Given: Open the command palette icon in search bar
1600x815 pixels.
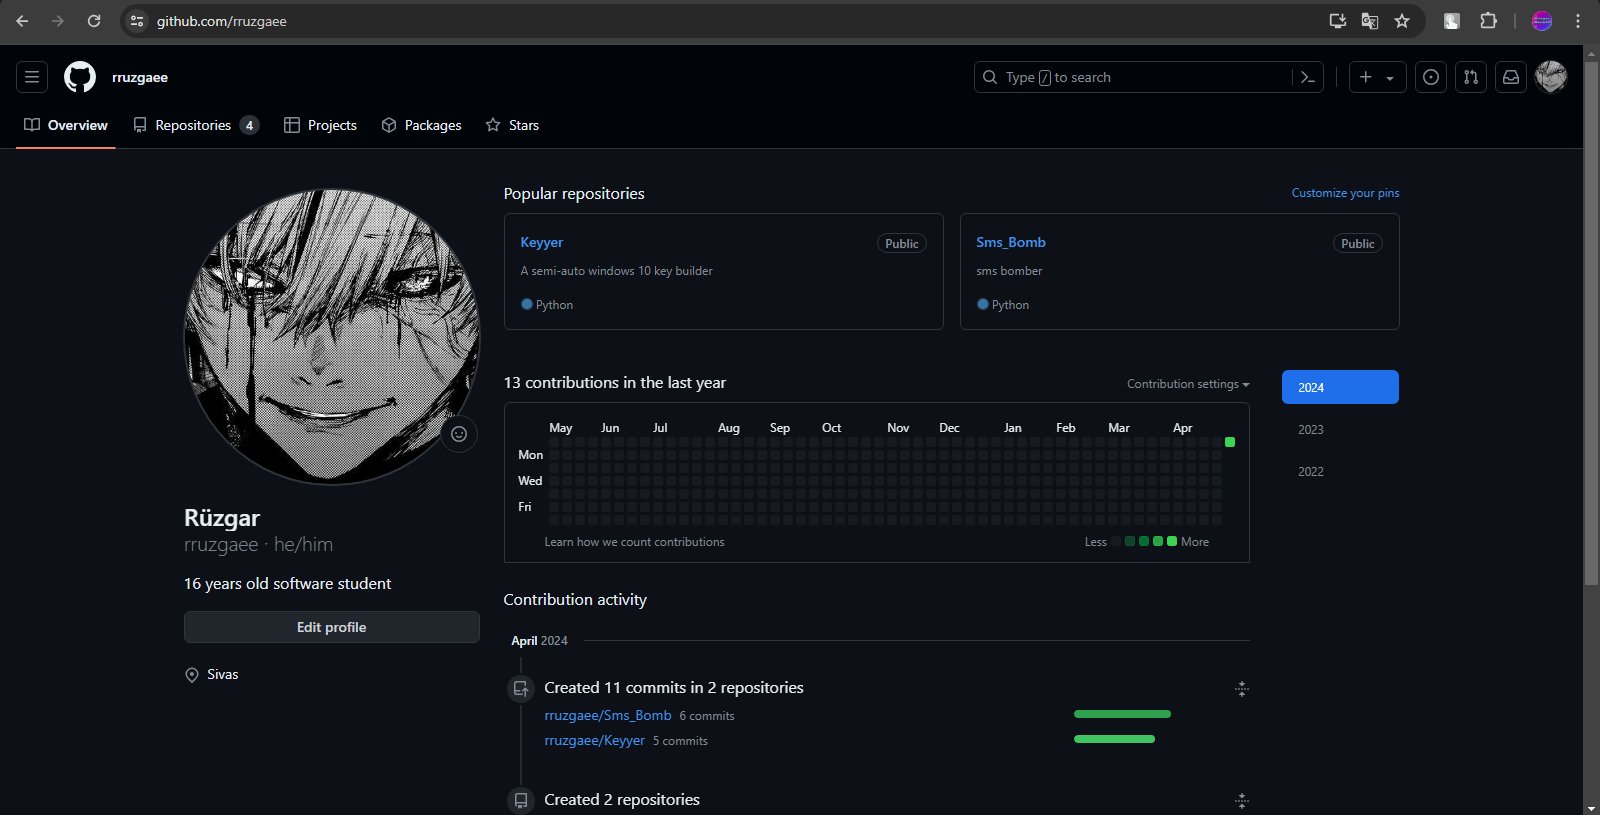Looking at the screenshot, I should pyautogui.click(x=1307, y=77).
